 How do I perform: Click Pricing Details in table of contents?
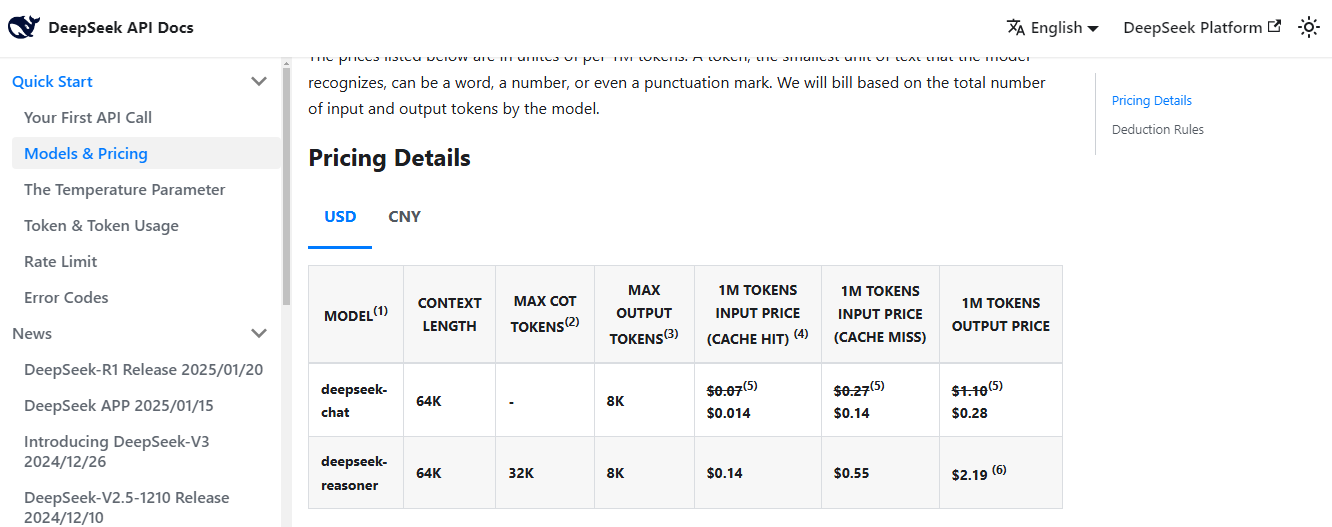[x=1151, y=101]
